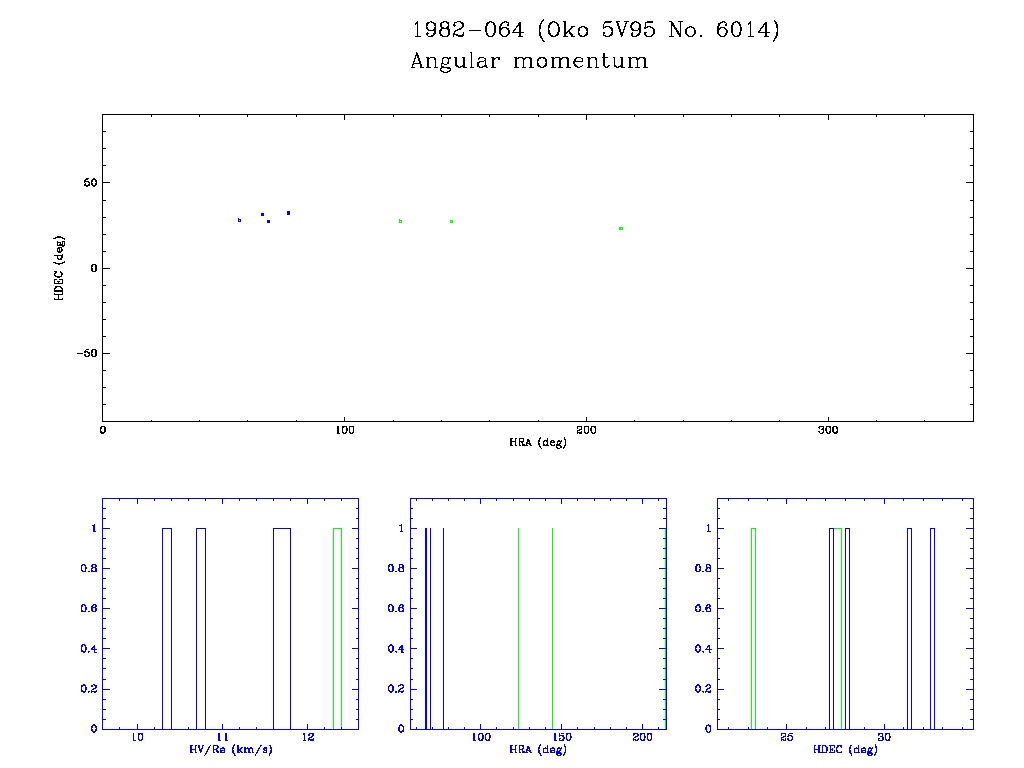Screen dimensions: 1024x768
Task: Click the "HRA (deg)" x-axis label under the scatter plot
Action: 537,443
